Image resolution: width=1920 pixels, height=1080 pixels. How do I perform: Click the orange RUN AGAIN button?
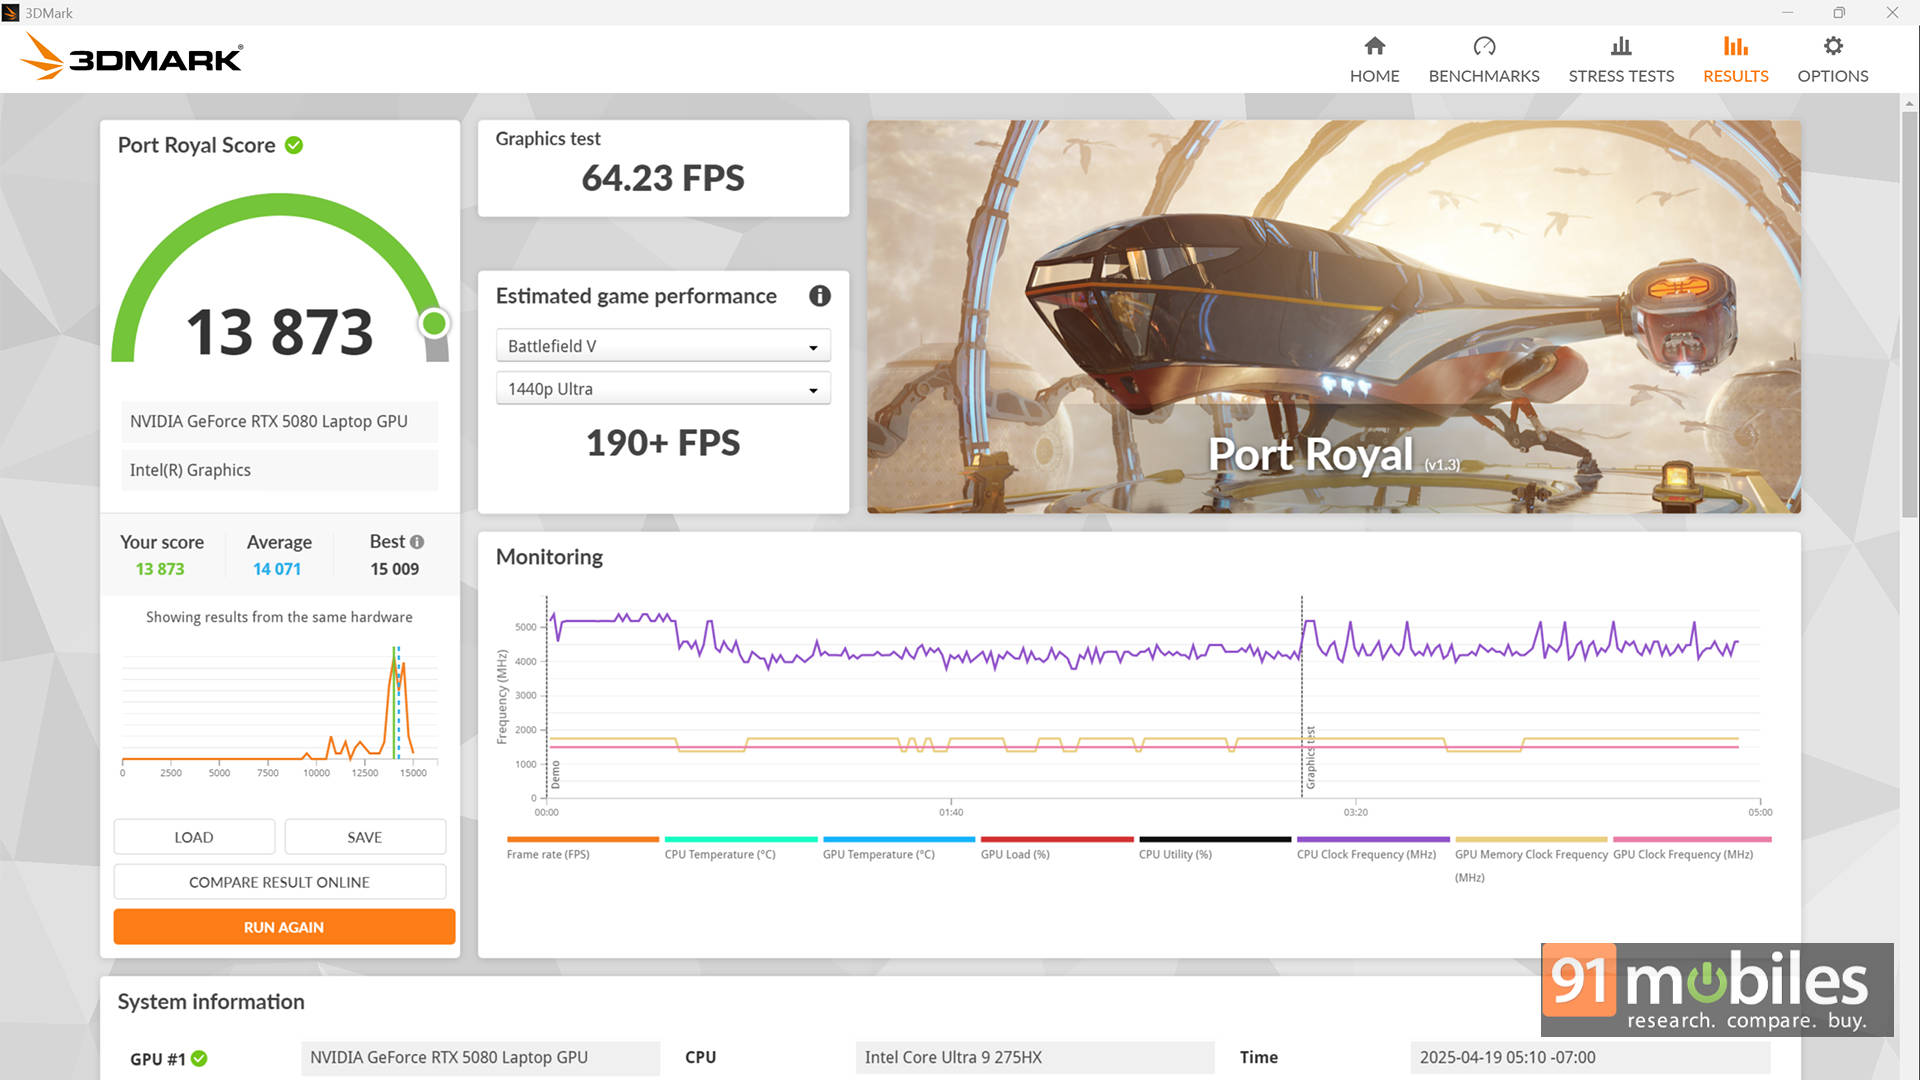click(284, 927)
